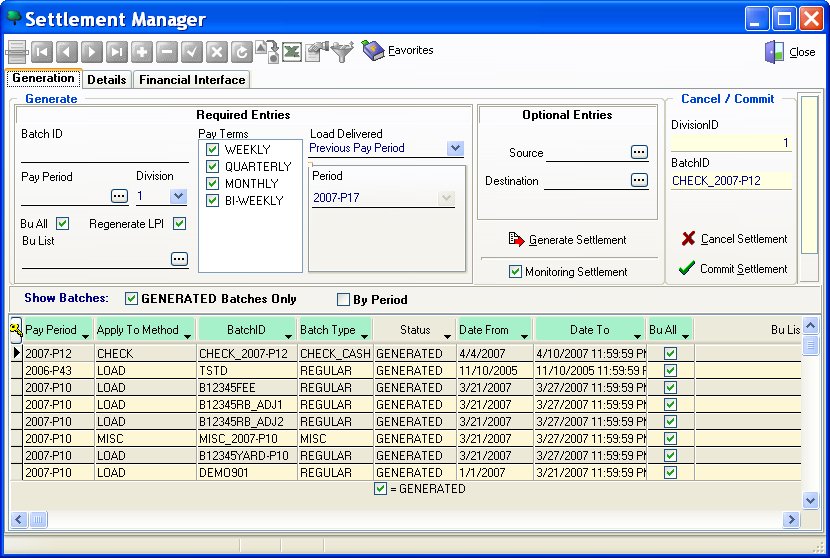Switch to the Details tab

(x=106, y=80)
